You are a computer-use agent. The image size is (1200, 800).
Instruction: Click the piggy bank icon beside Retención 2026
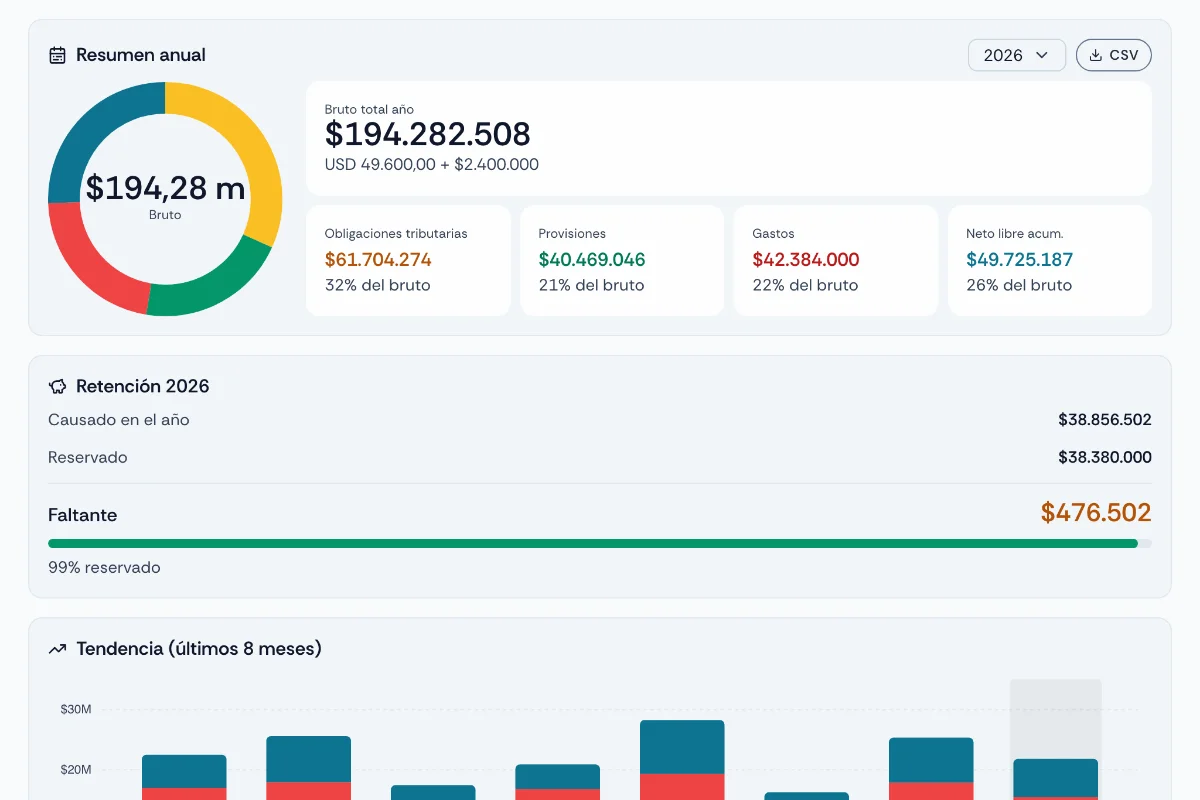(x=58, y=386)
